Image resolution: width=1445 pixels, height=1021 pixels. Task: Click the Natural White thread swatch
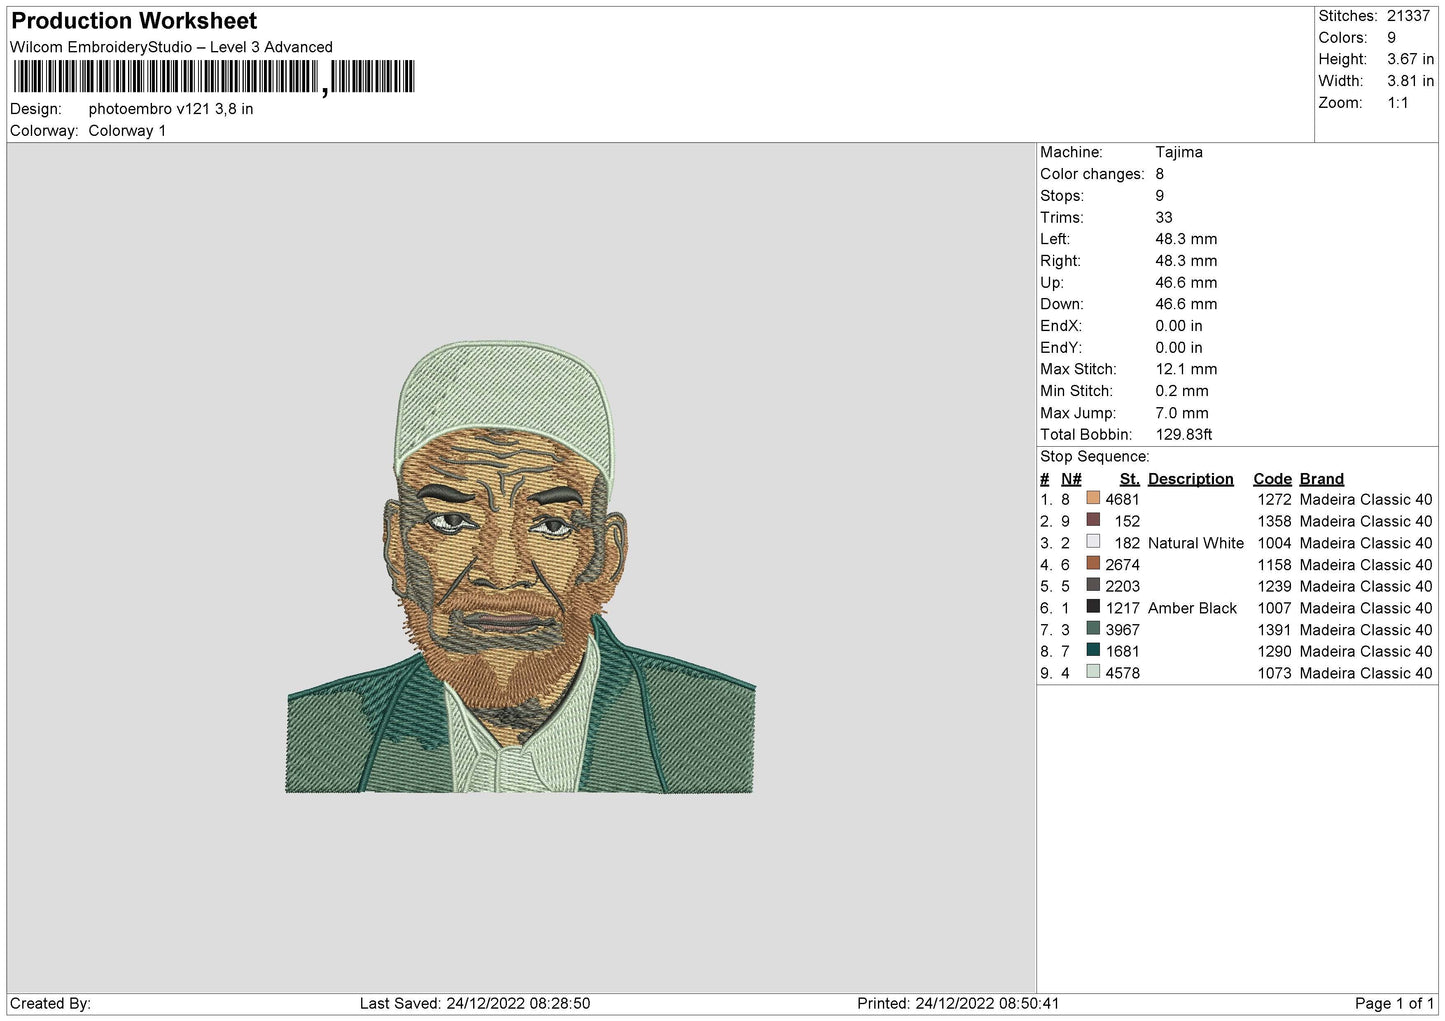tap(1093, 542)
